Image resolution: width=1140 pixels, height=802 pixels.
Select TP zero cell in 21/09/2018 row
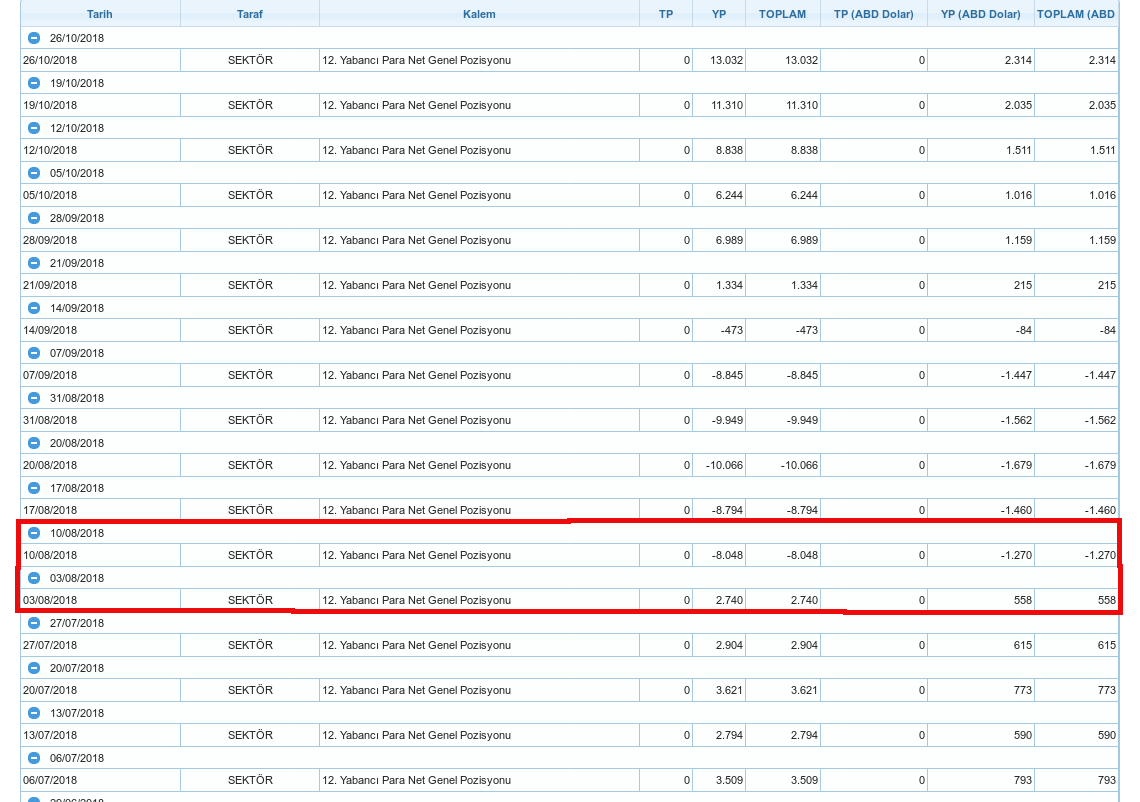pos(666,286)
